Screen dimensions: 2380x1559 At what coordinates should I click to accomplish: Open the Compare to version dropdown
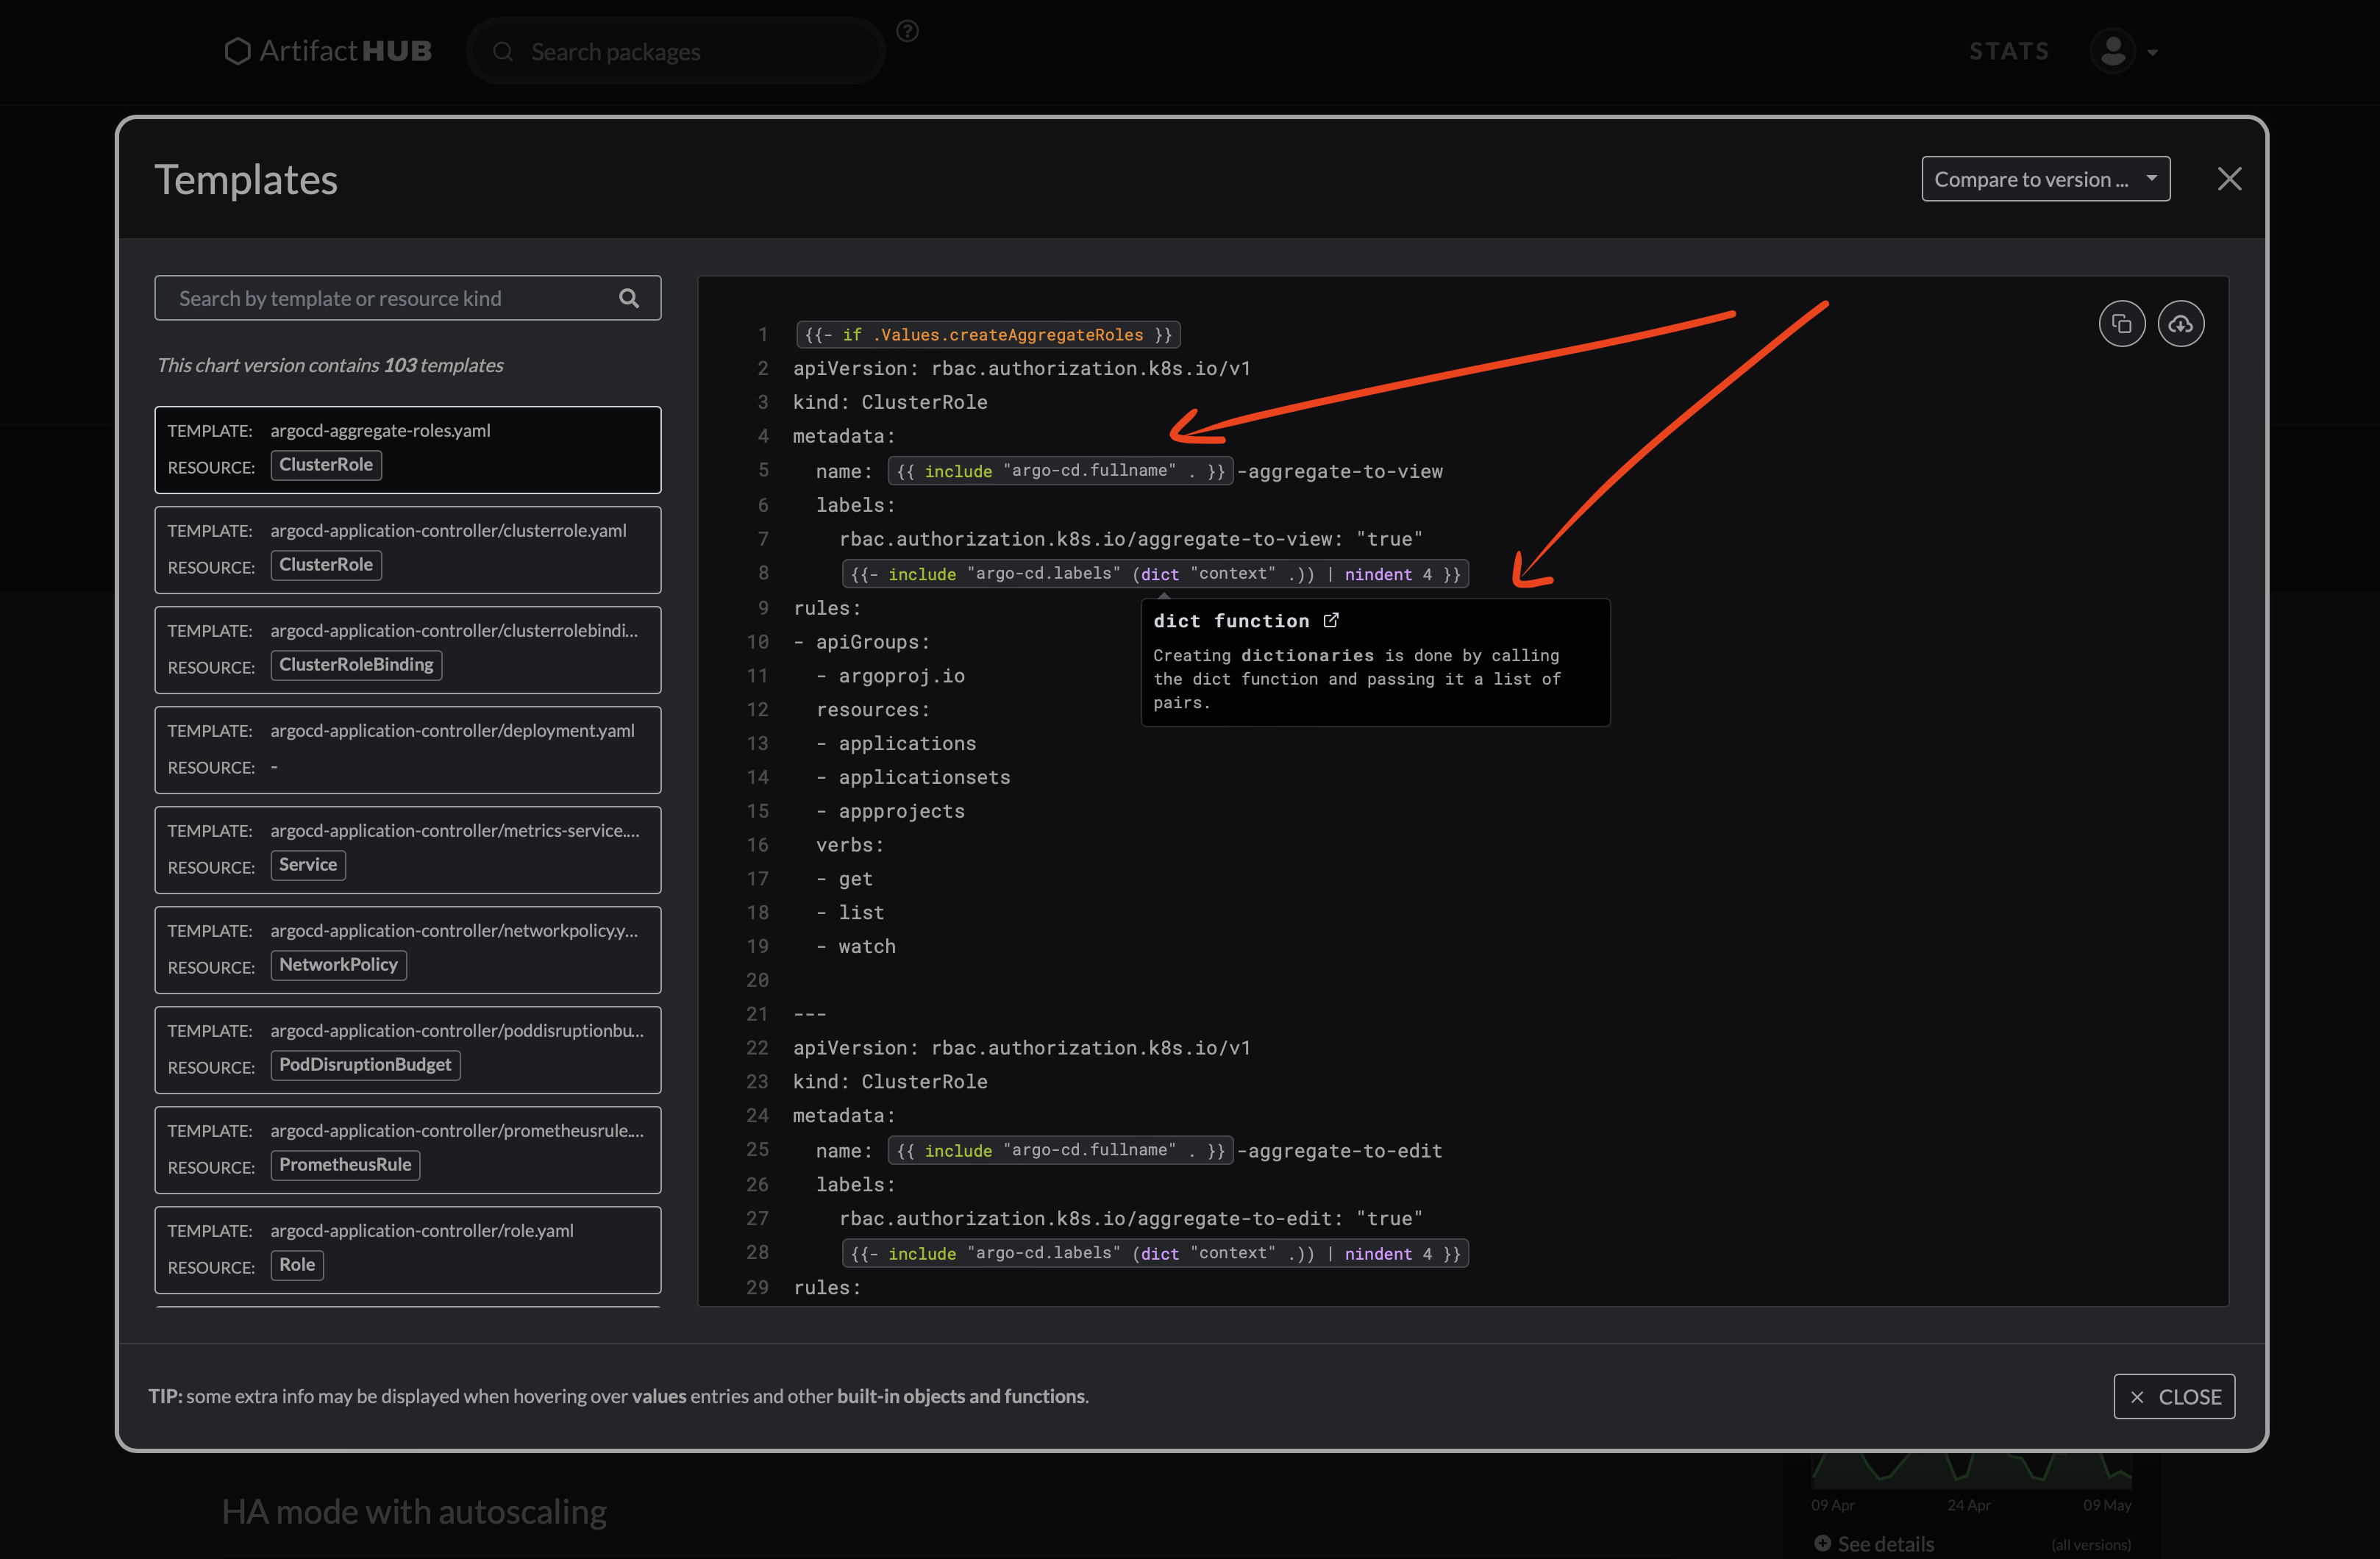point(2045,178)
